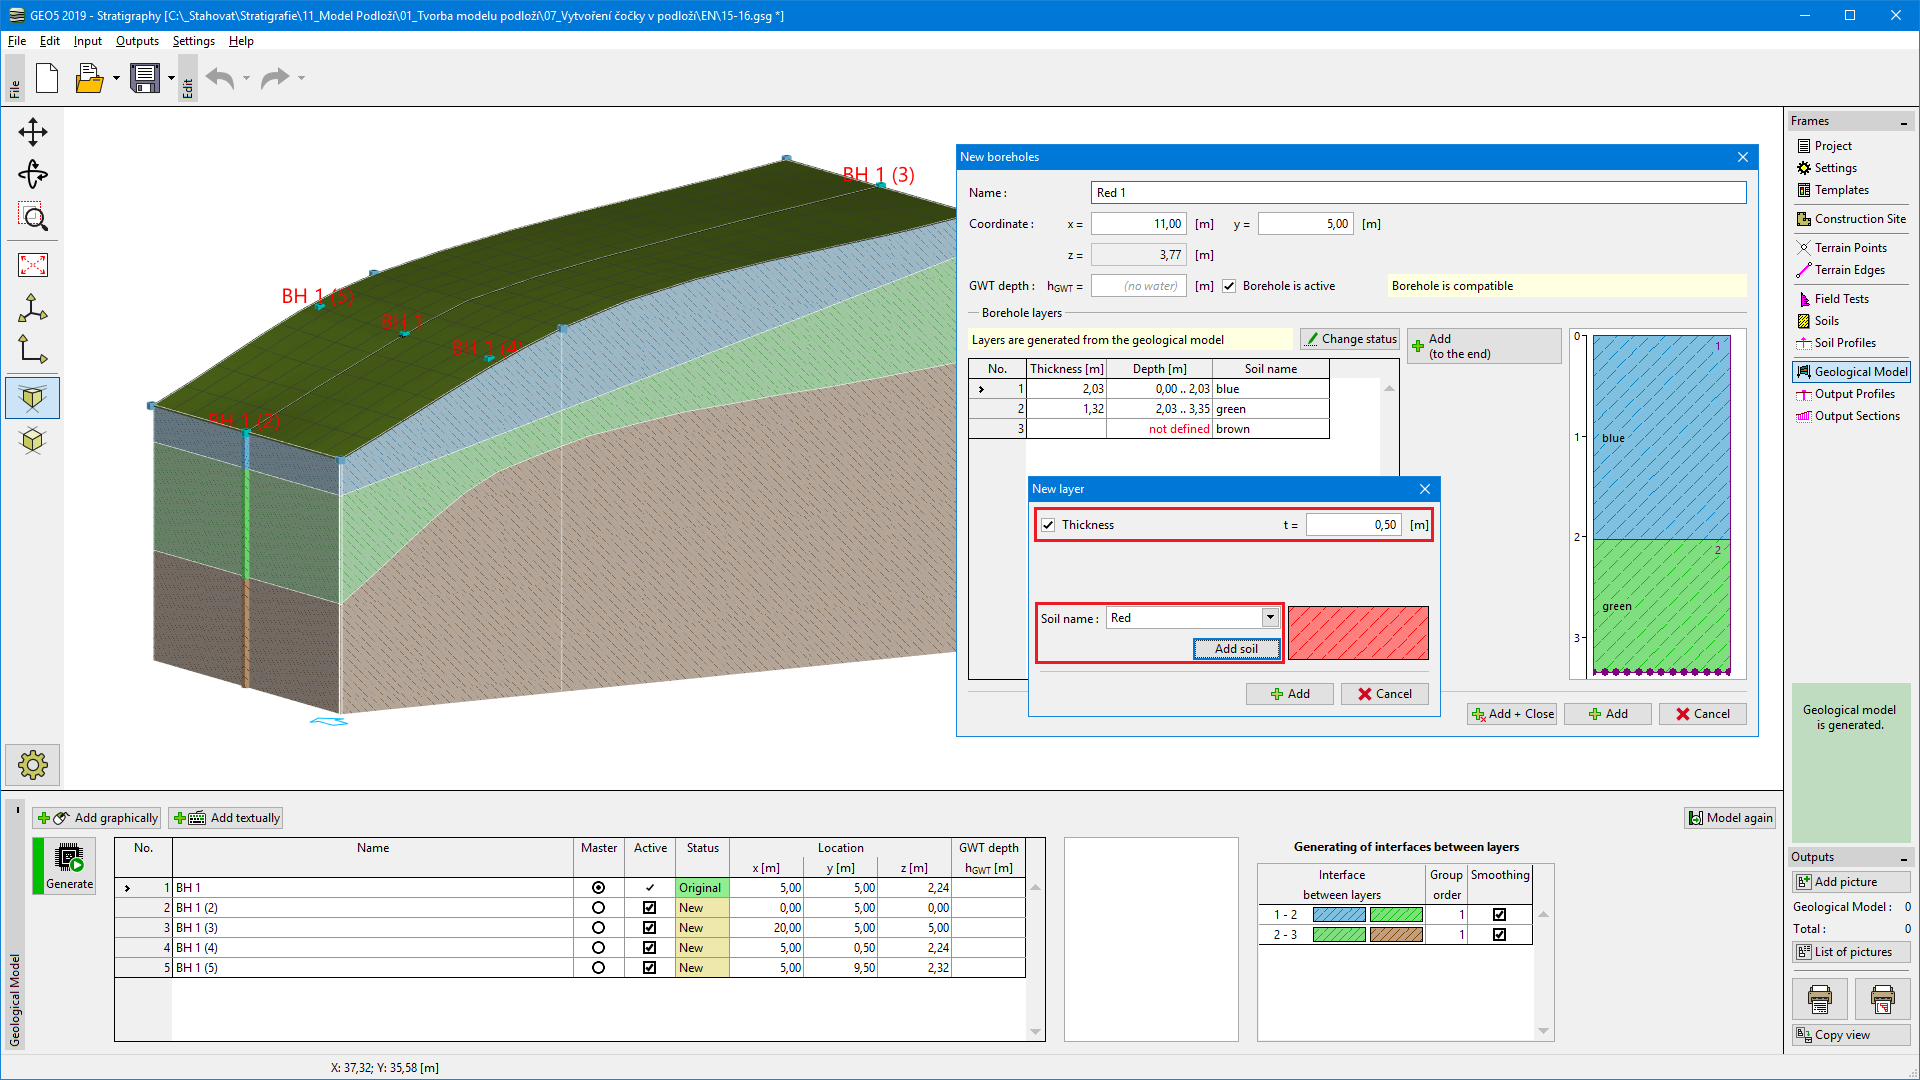Click the fit-to-window view icon
The width and height of the screenshot is (1920, 1080).
click(33, 265)
